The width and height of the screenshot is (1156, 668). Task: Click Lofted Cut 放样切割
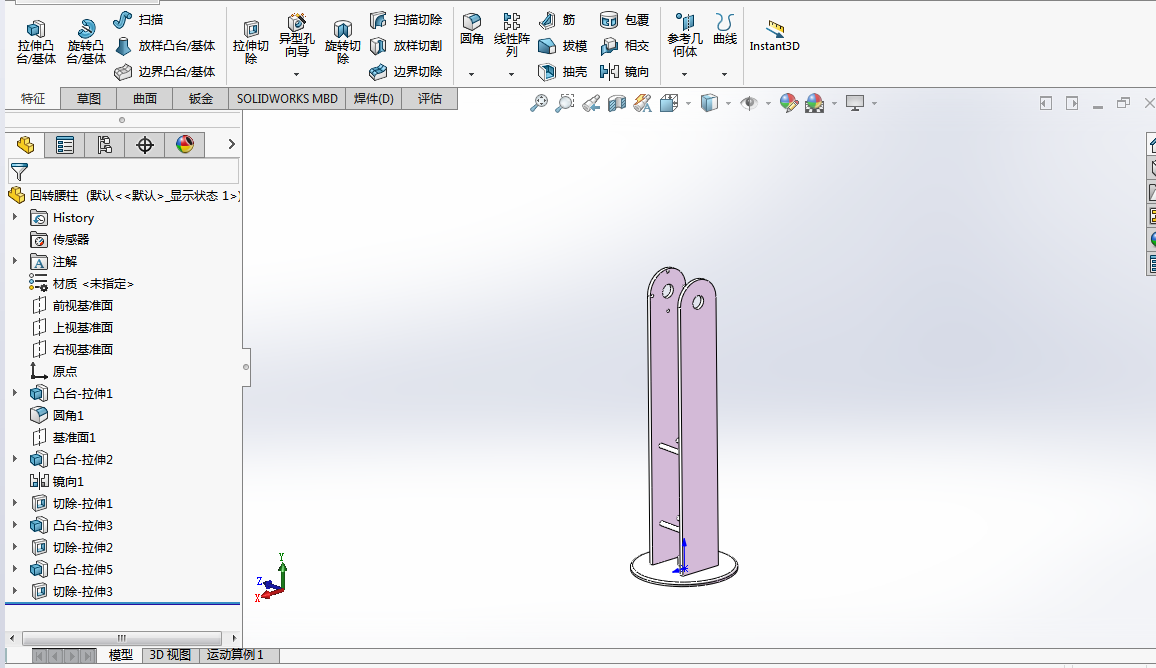pos(406,46)
